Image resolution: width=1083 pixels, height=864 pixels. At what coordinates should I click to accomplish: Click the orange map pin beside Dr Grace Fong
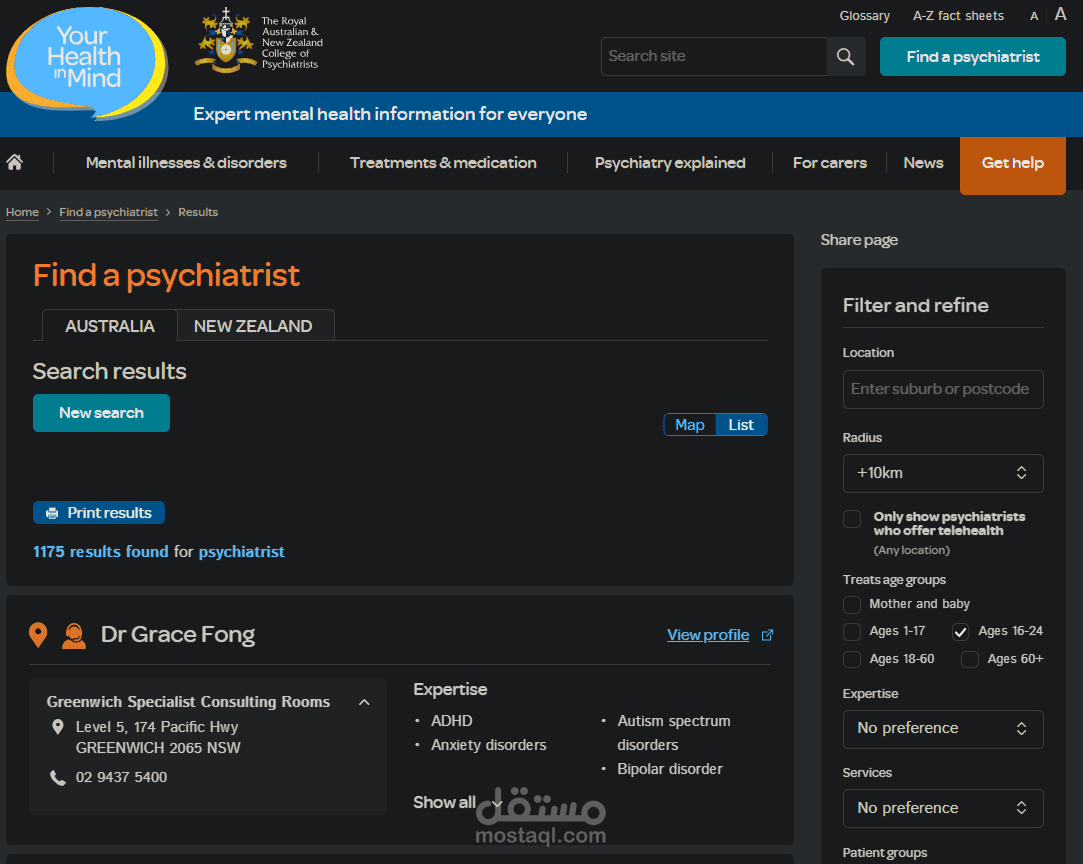point(38,635)
